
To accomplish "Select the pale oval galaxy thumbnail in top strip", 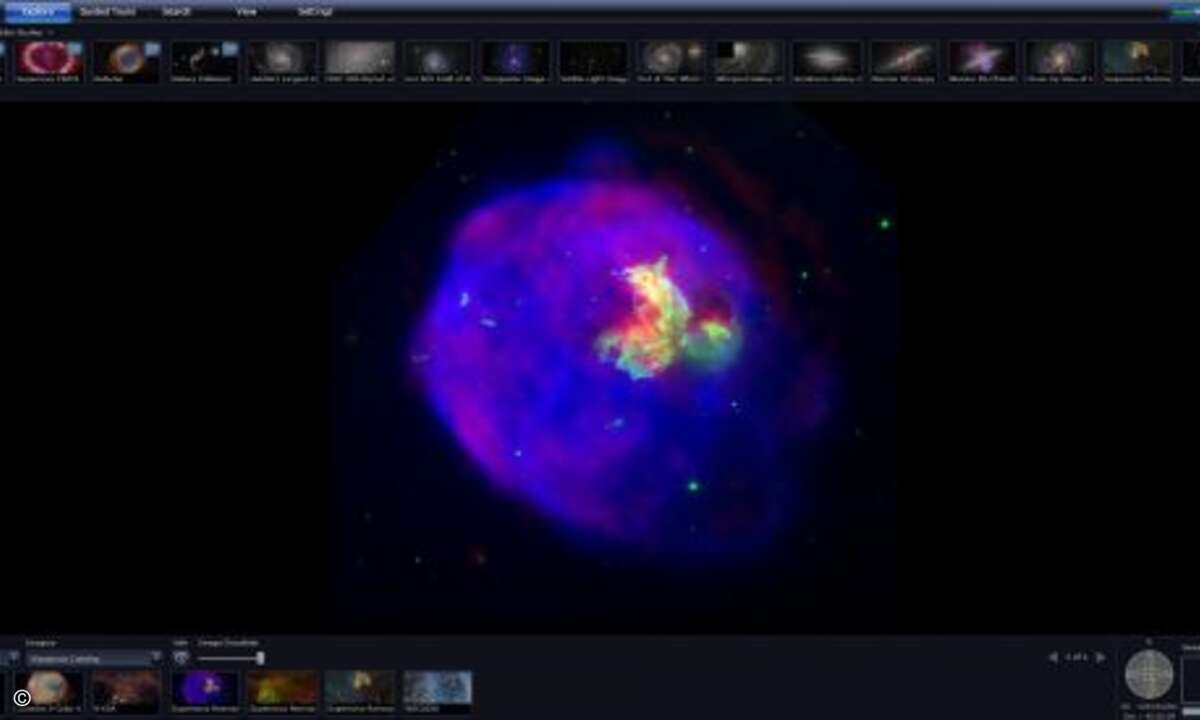I will coord(827,61).
